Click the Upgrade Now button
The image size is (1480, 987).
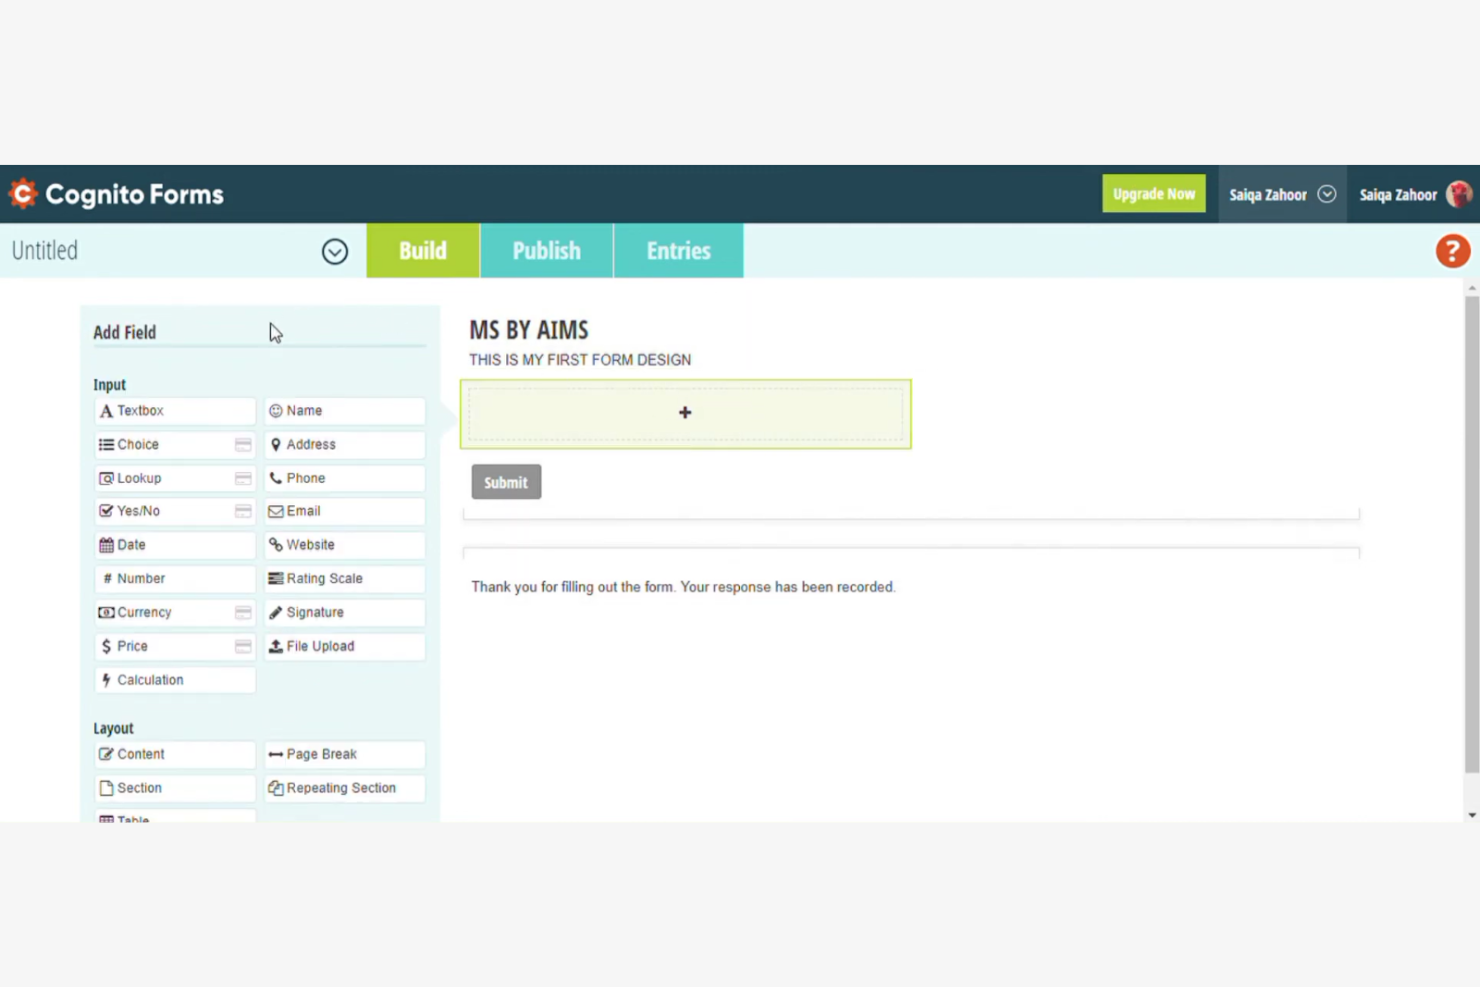[1154, 193]
